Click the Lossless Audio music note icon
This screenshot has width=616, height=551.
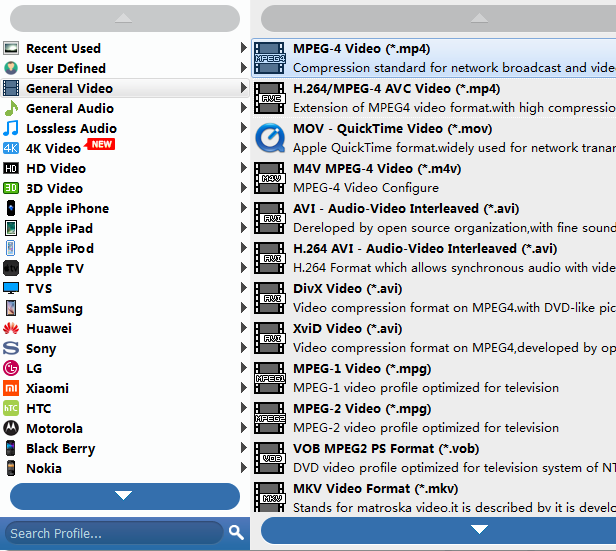[x=11, y=128]
